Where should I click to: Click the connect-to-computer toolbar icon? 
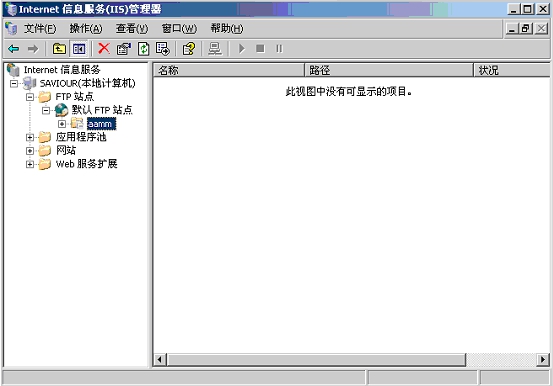coord(215,49)
